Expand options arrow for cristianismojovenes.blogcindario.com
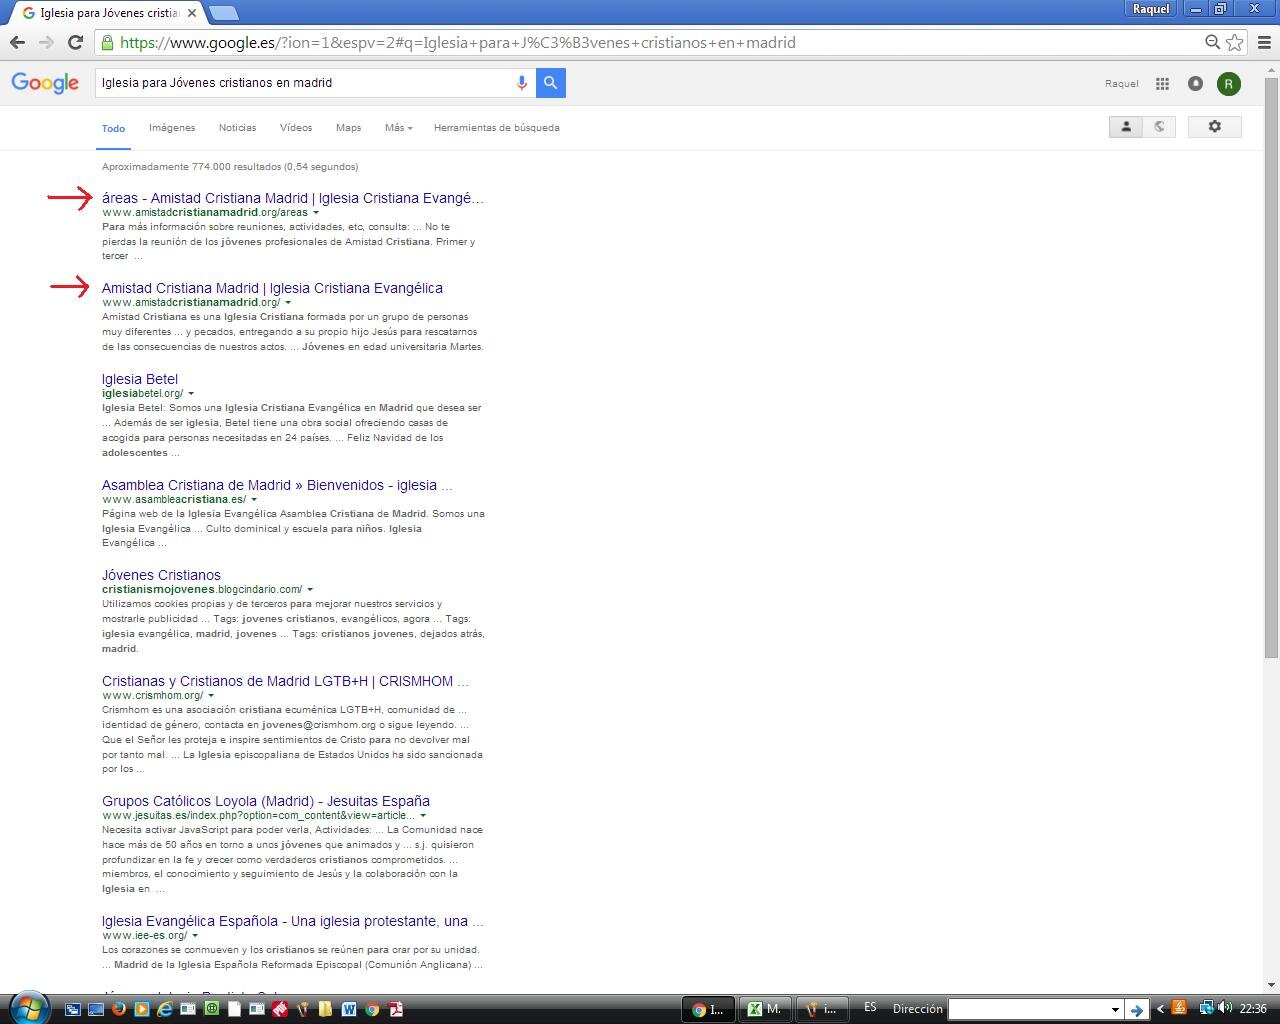This screenshot has height=1024, width=1280. point(310,589)
